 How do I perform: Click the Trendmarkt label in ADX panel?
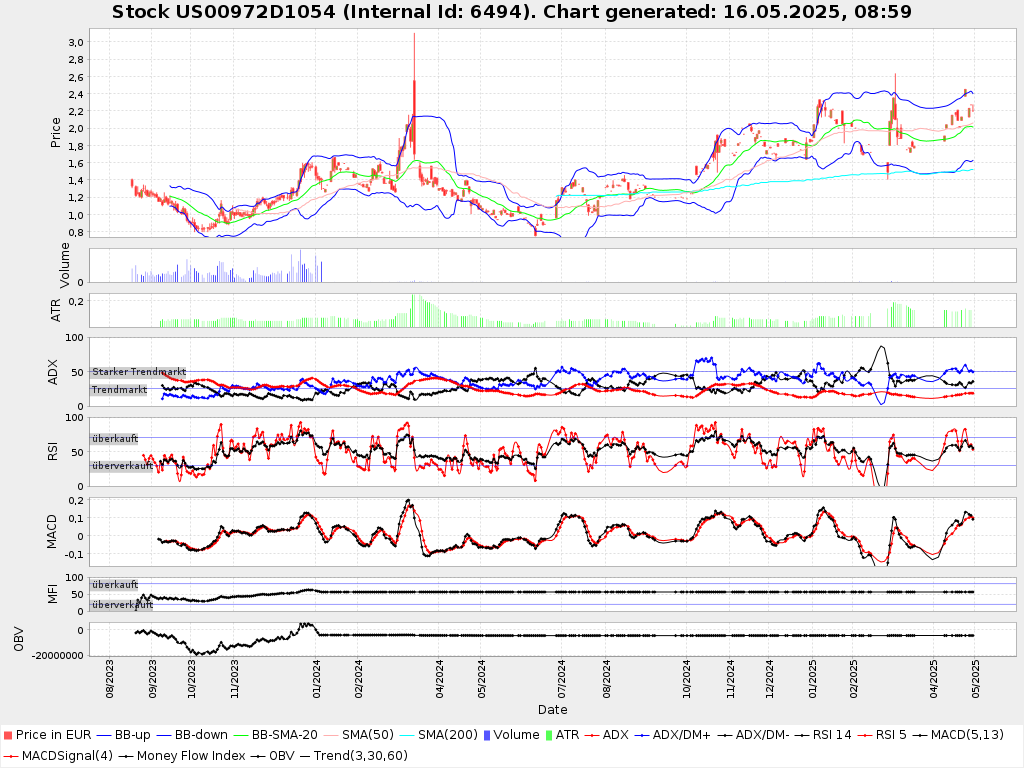tap(119, 390)
